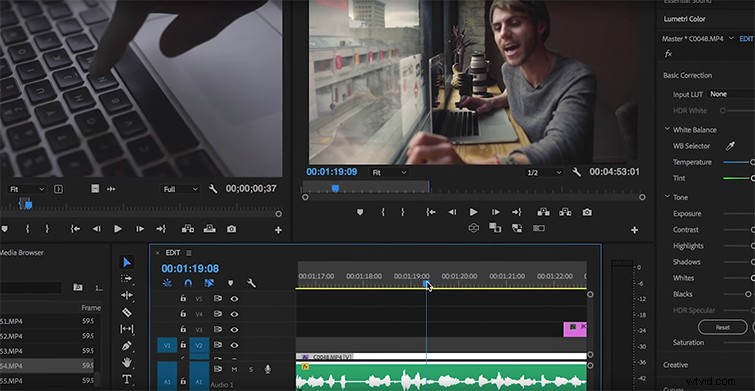Screen dimensions: 755x391
Task: Play the clip in Source monitor
Action: (x=118, y=229)
